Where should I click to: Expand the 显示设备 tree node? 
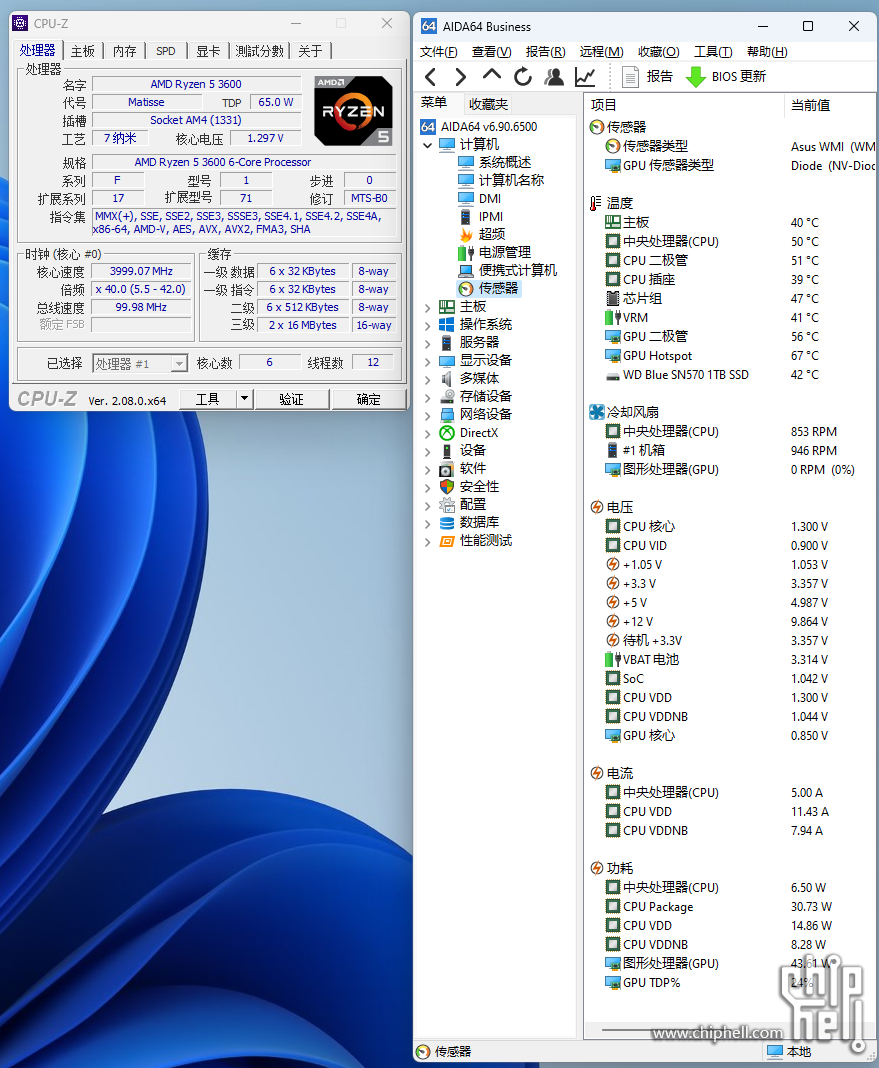(428, 362)
